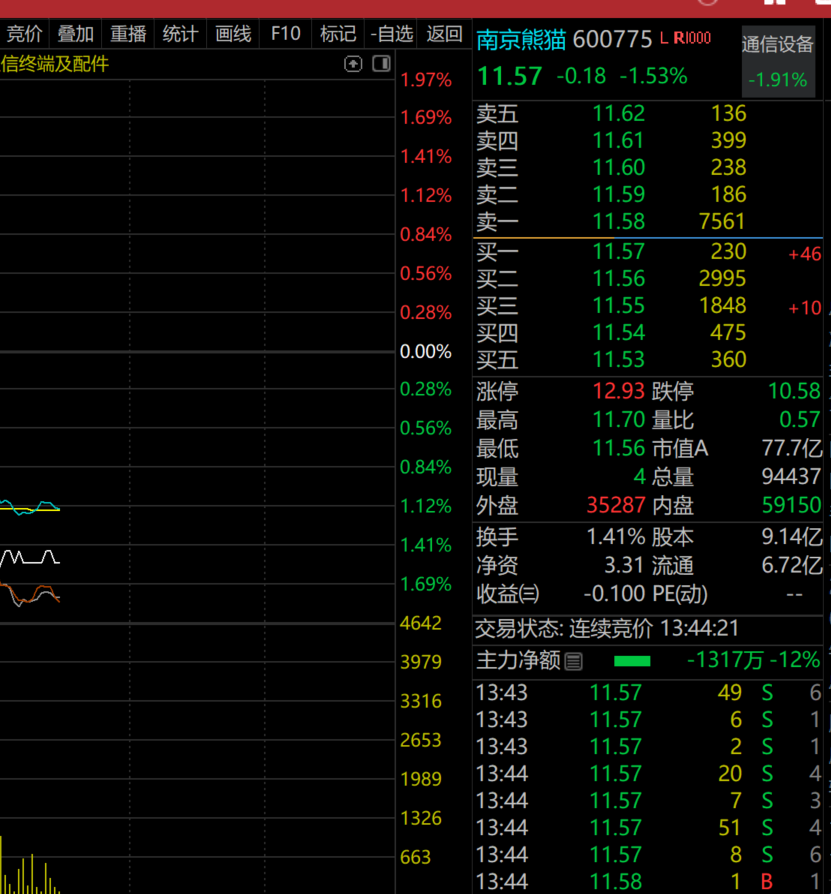Click 收益(三) value -0.100

614,594
